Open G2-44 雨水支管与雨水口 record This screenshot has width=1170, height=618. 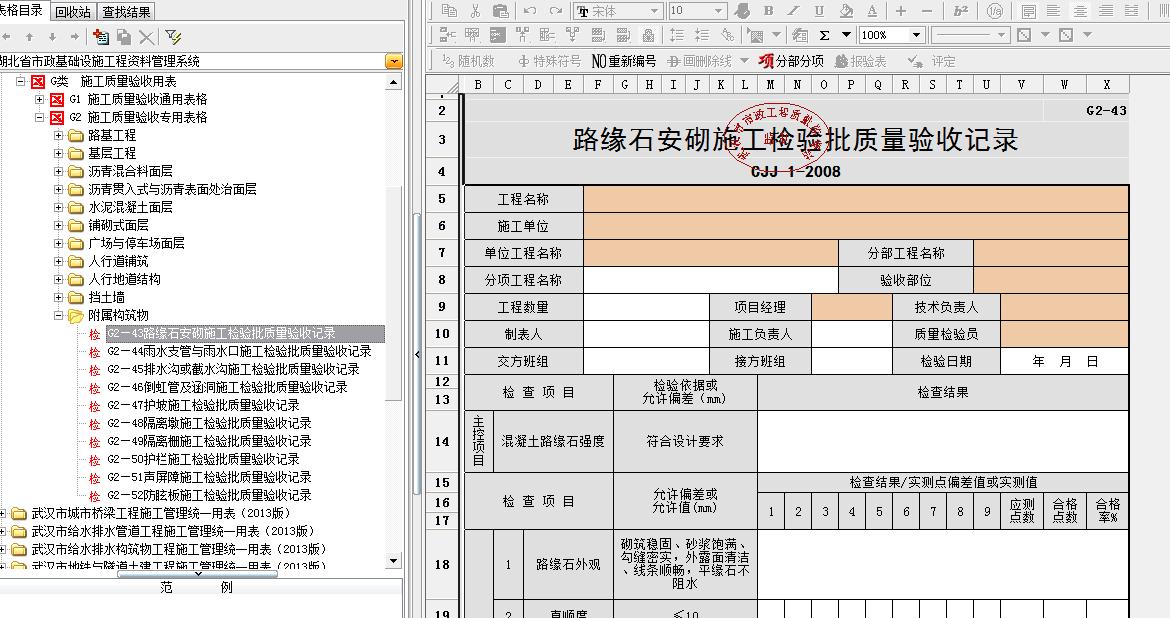239,351
